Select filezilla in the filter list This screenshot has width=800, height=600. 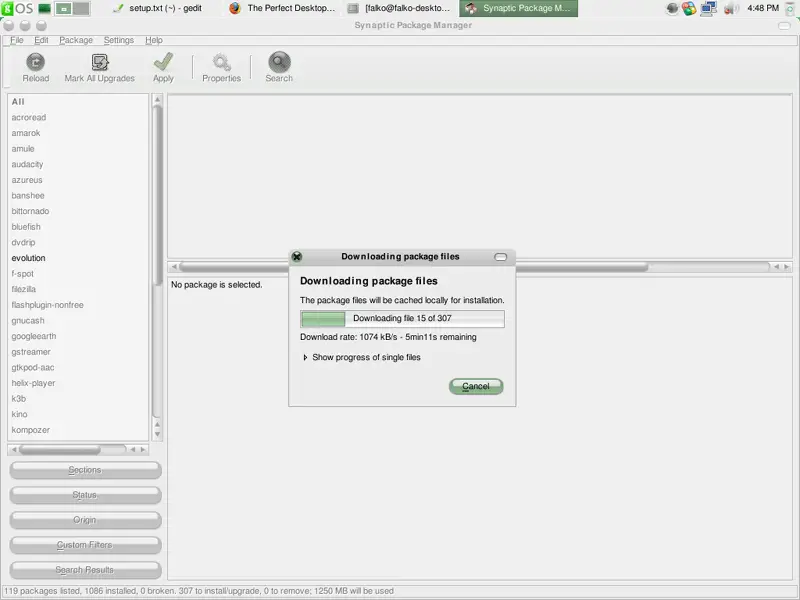[x=78, y=289]
